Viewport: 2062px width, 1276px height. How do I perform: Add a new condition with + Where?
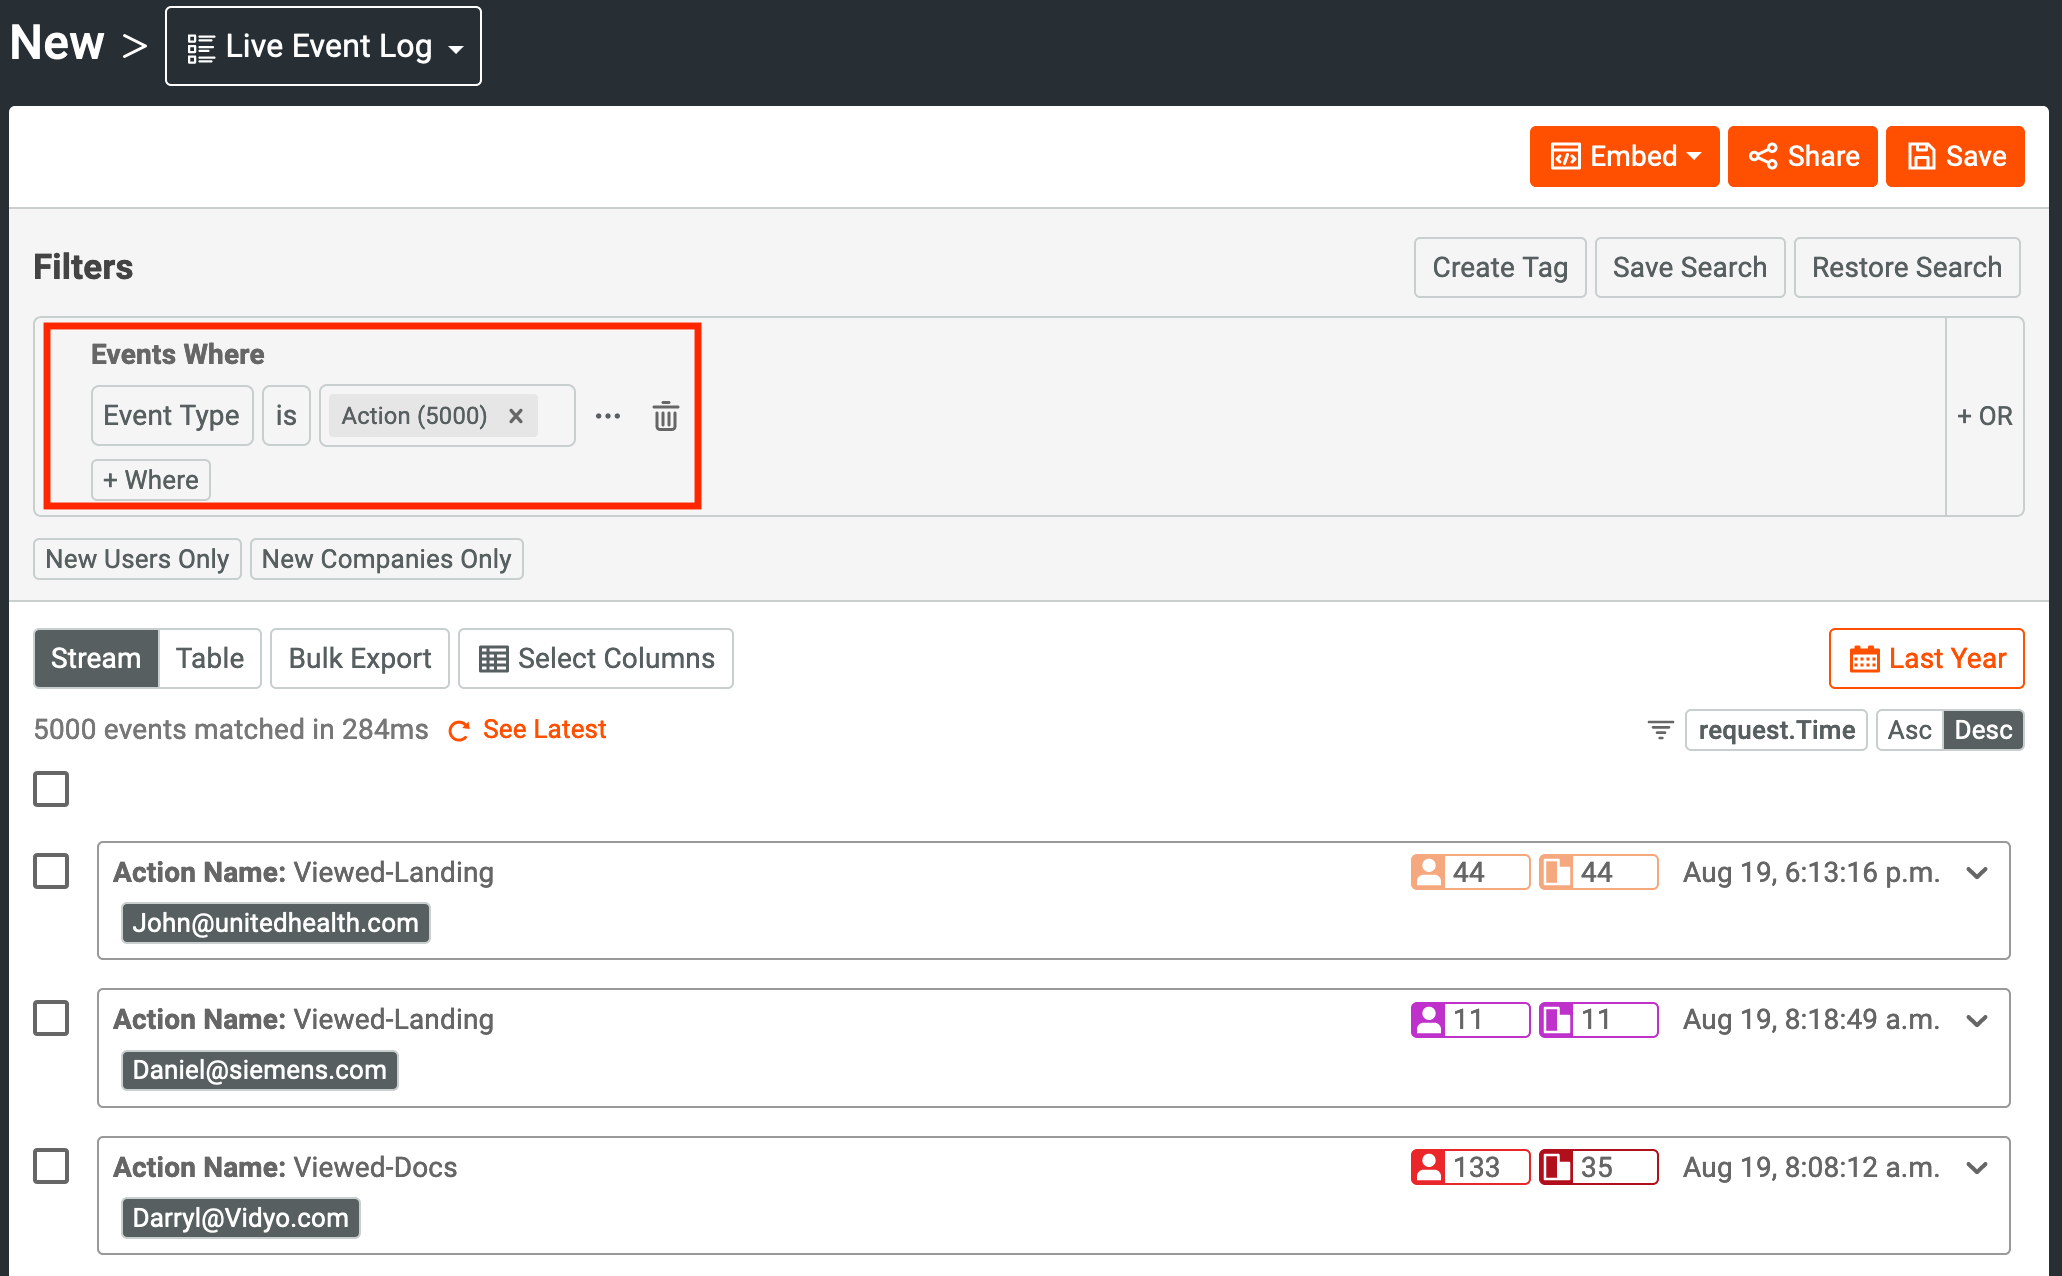150,479
